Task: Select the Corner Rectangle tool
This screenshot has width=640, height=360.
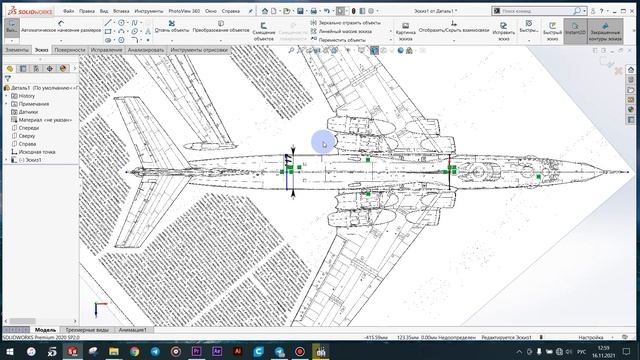Action: 108,31
